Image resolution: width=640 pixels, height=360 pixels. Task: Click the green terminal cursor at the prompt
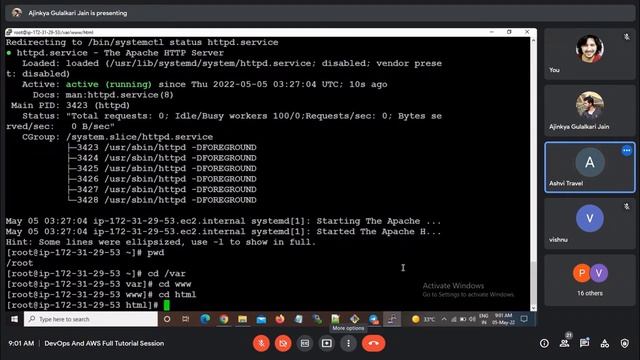[x=167, y=305]
